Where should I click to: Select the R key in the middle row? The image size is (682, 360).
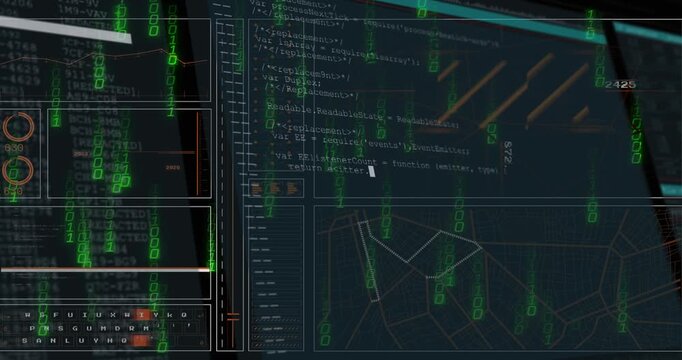point(132,328)
